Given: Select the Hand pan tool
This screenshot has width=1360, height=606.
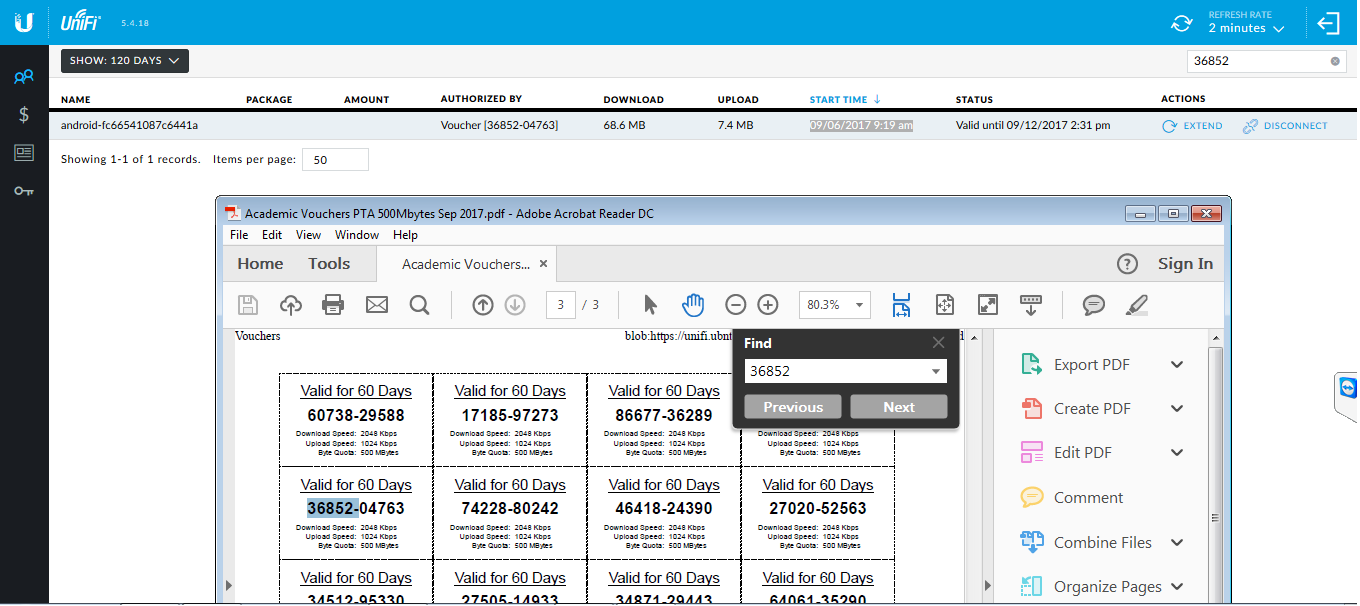Looking at the screenshot, I should point(693,305).
